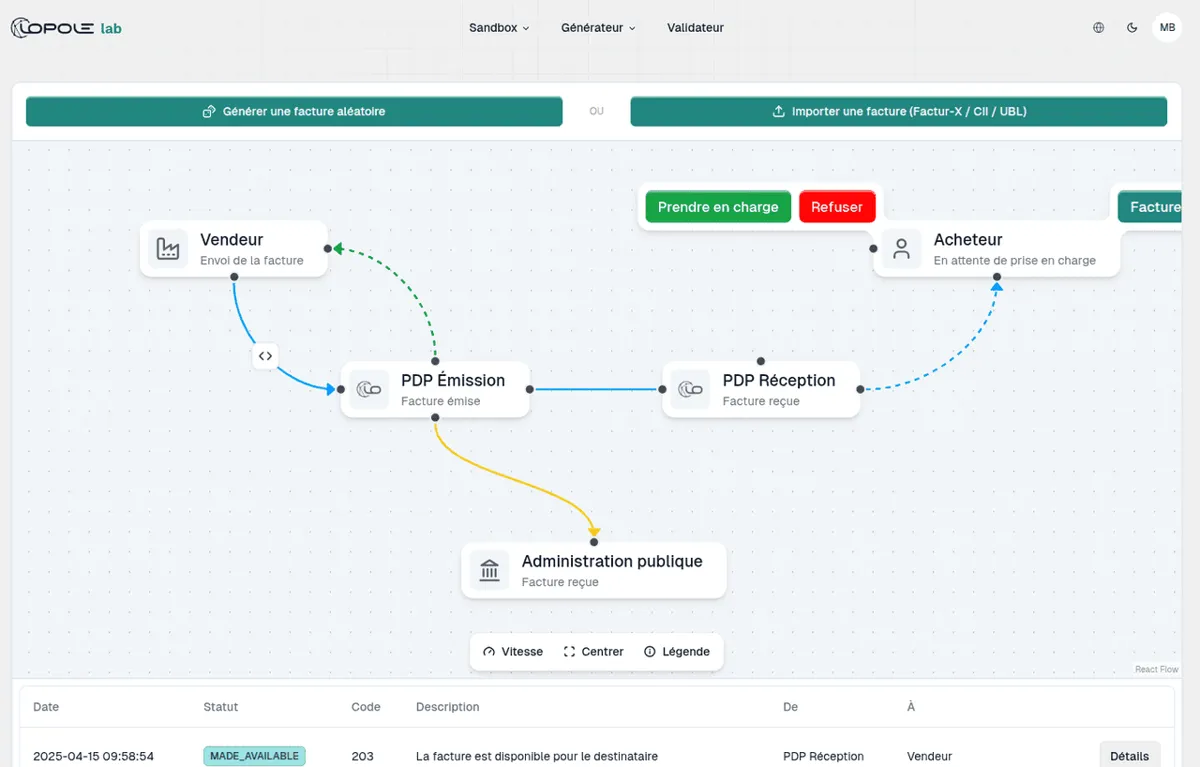Screen dimensions: 1200x767
Task: Show the Légende panel
Action: (x=677, y=651)
